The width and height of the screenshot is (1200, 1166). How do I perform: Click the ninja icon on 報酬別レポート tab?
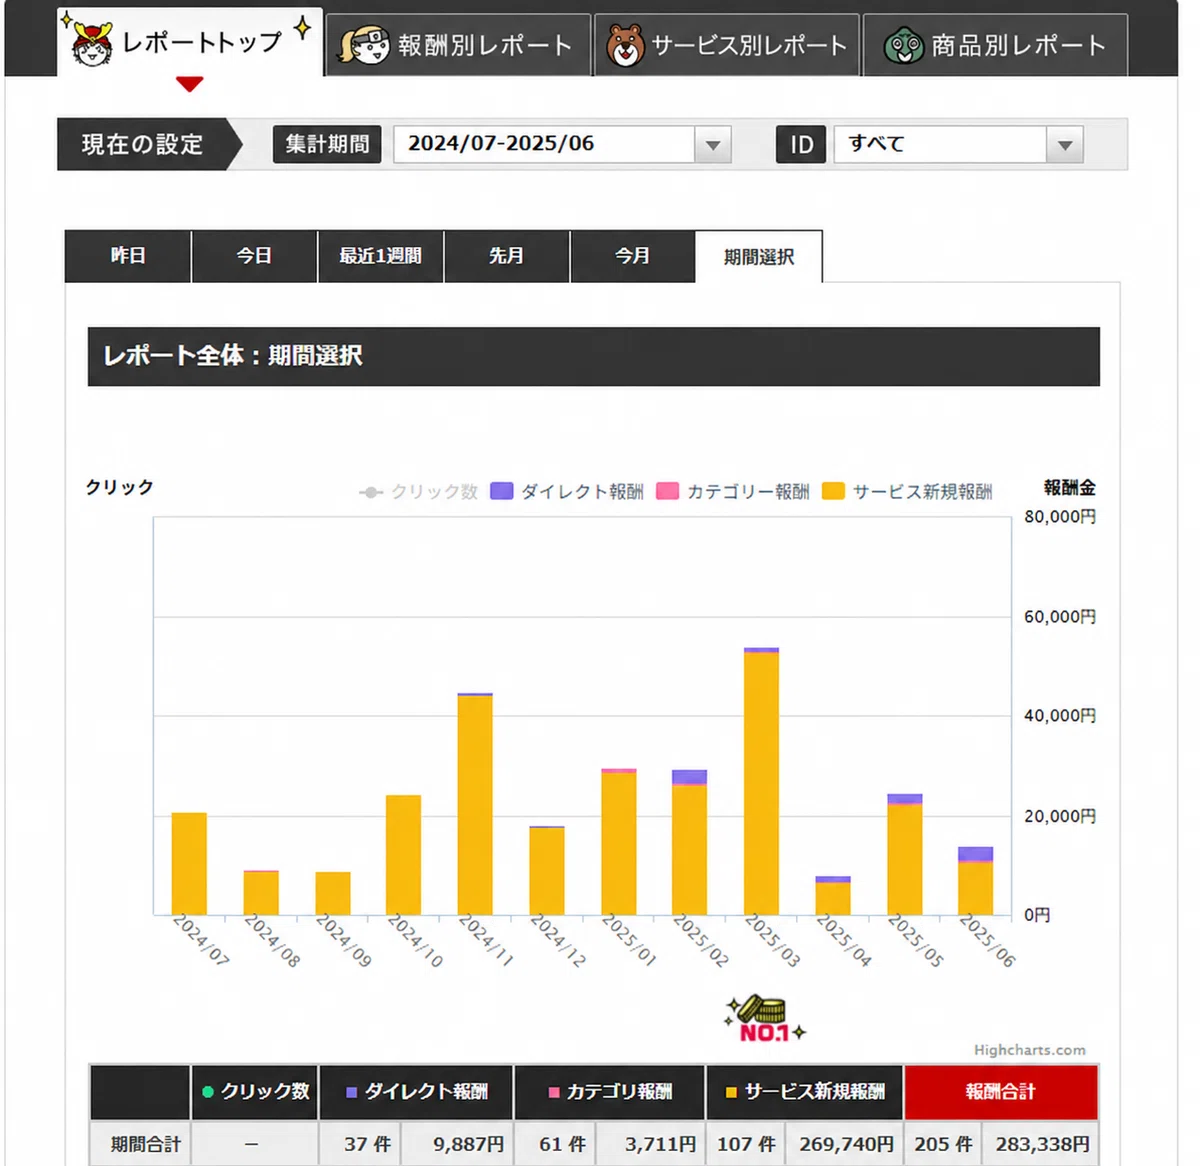365,45
